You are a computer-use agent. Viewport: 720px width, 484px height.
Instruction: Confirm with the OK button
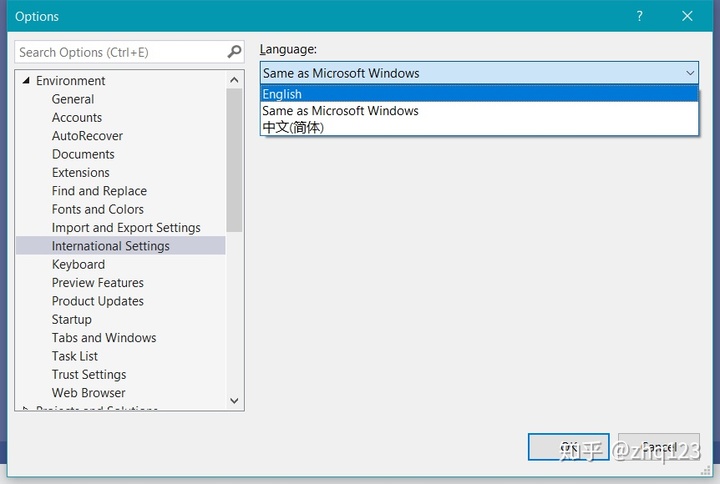pos(568,447)
